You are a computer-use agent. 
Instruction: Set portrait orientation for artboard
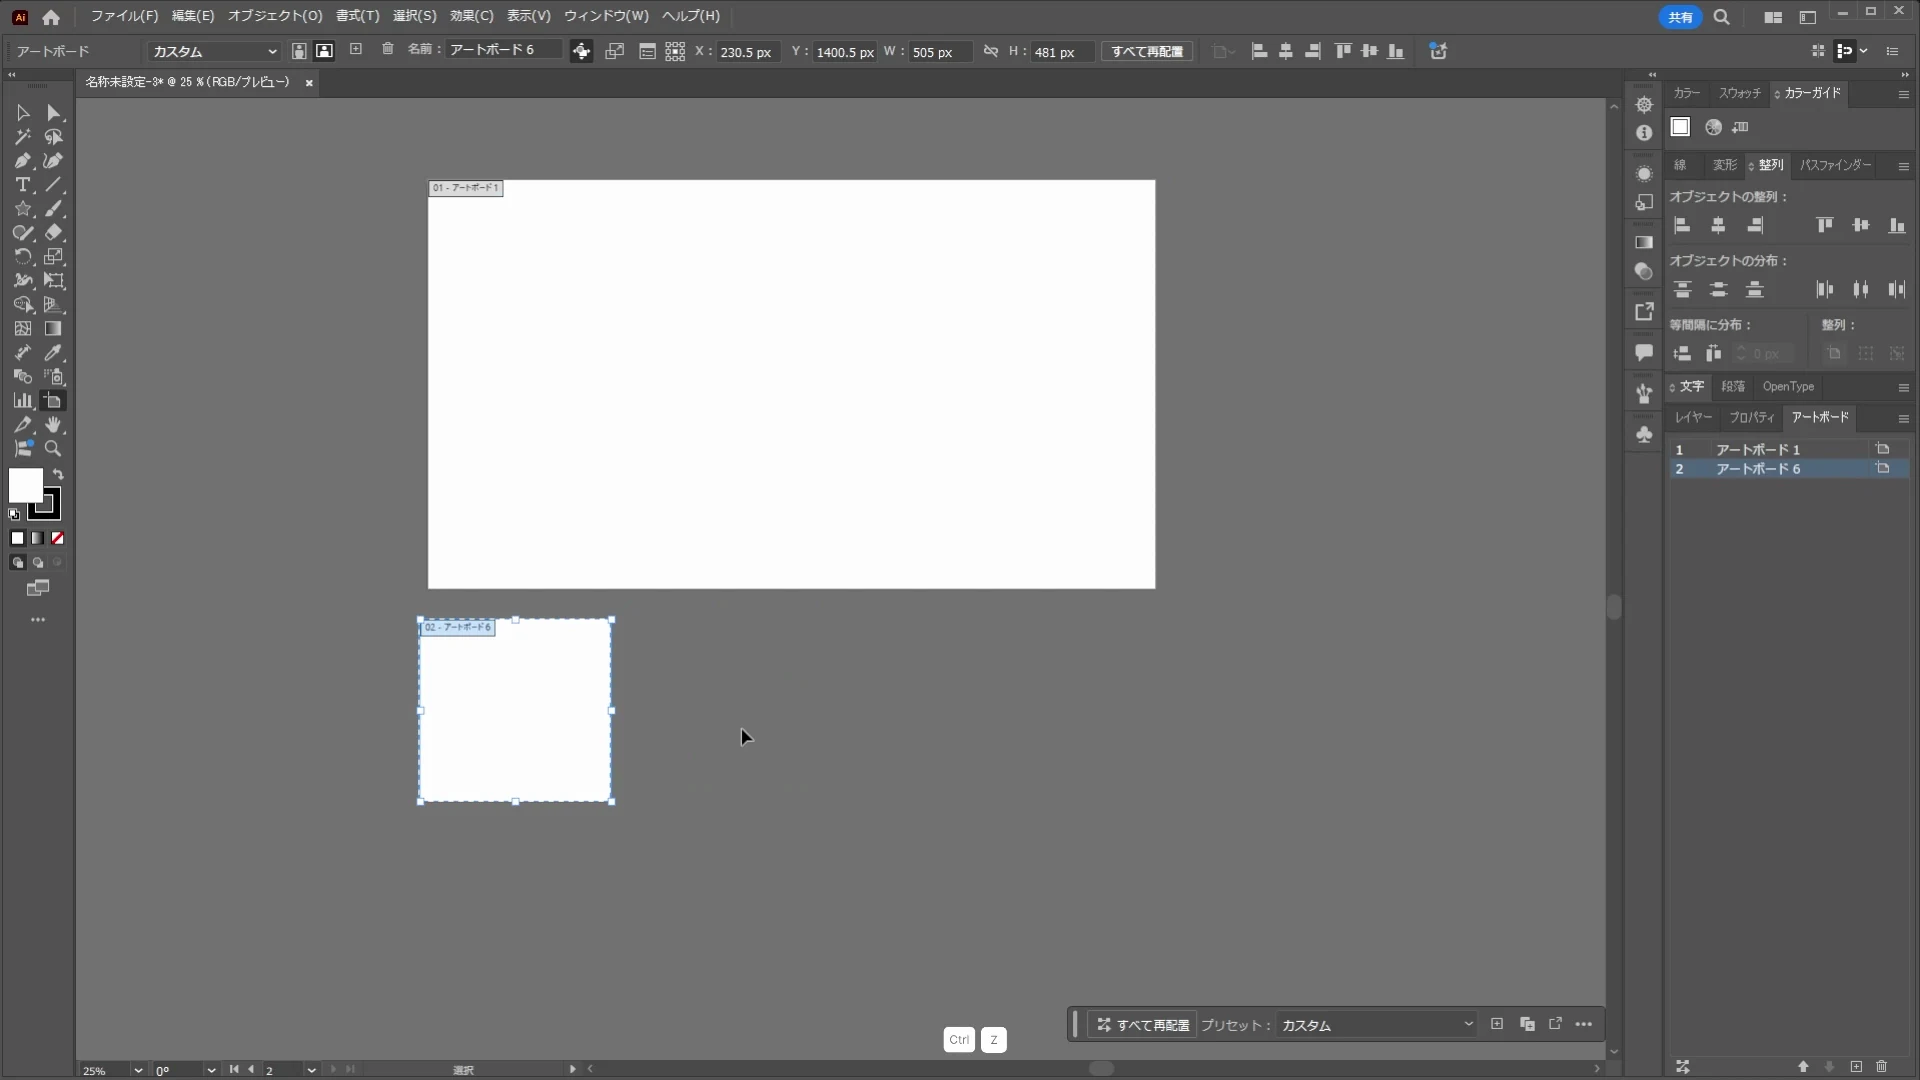click(x=299, y=51)
